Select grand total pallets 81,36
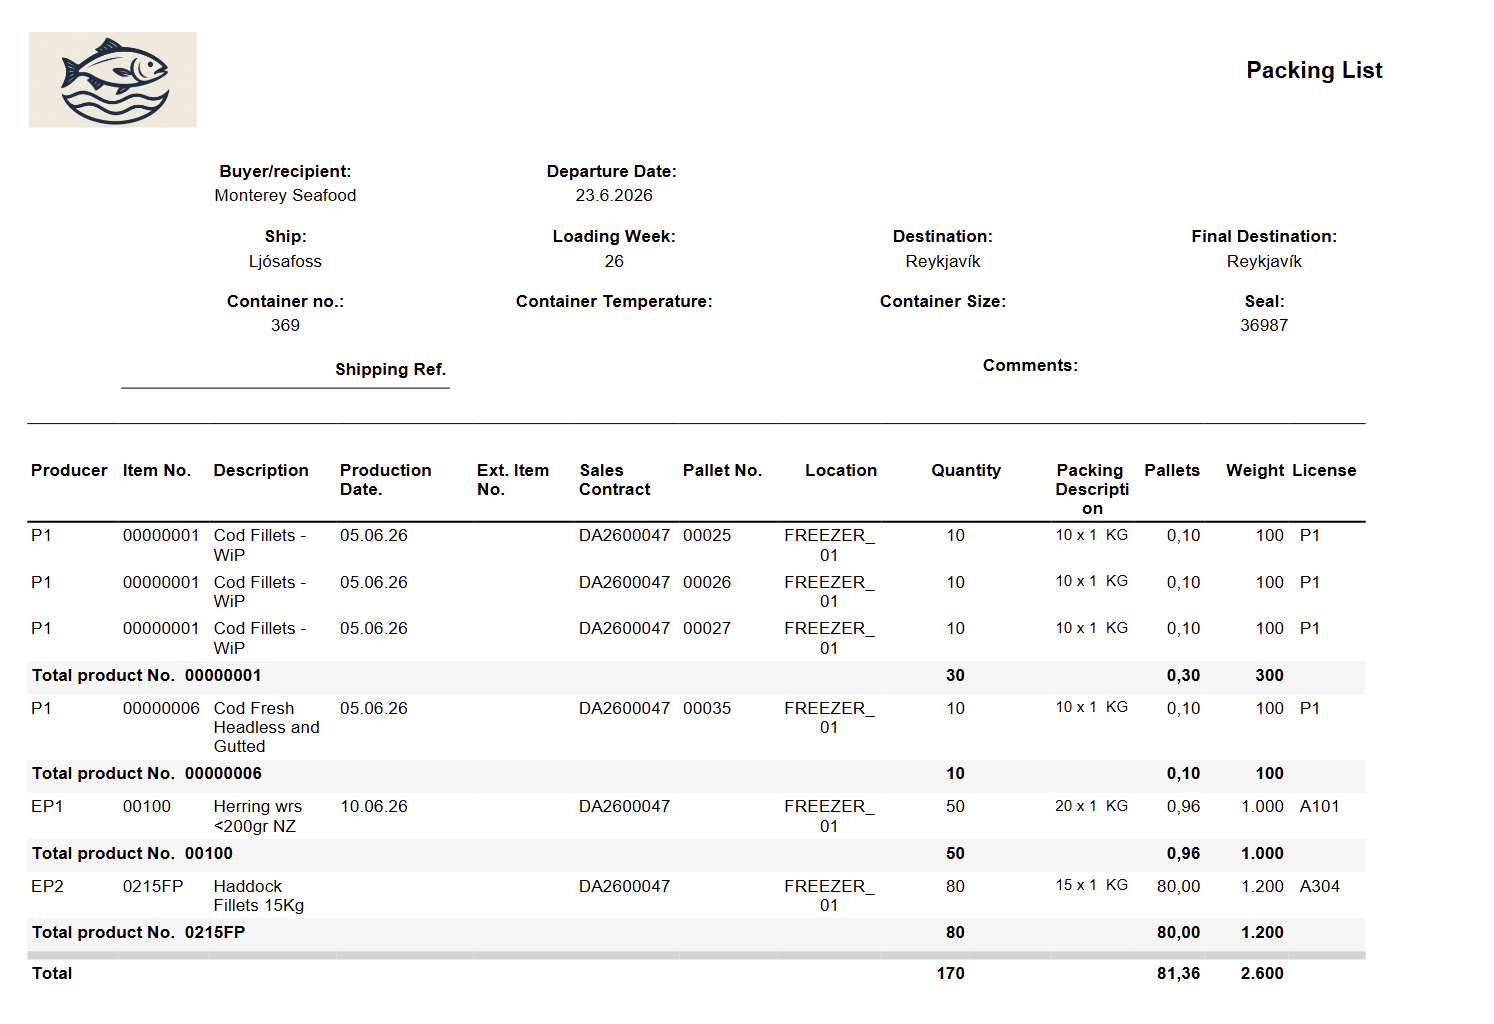The width and height of the screenshot is (1494, 1024). point(1178,973)
